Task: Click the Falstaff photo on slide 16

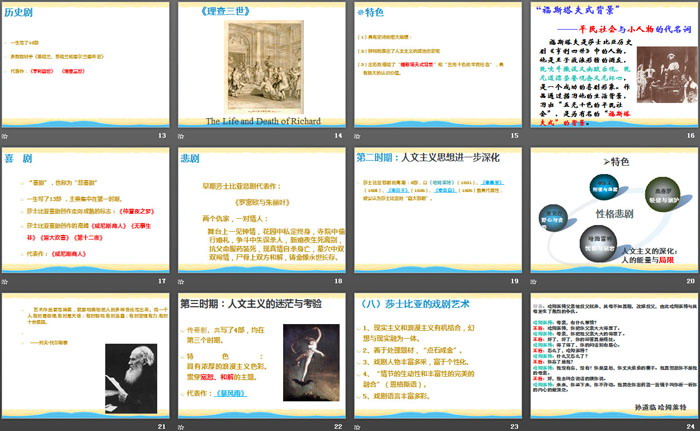Action: 667,75
